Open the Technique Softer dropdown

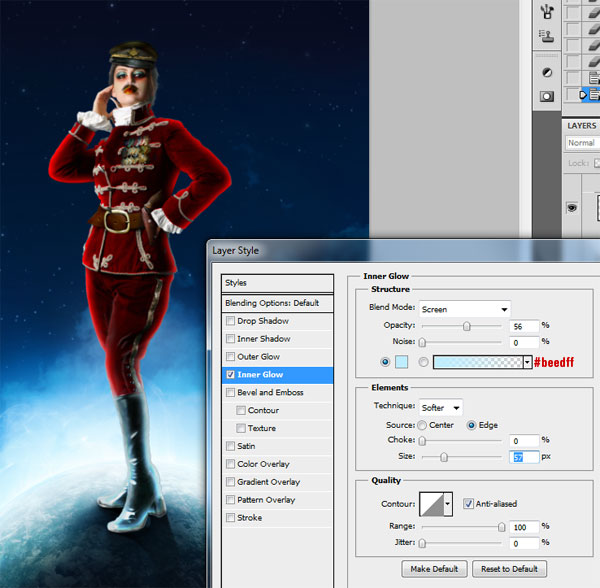tap(441, 408)
